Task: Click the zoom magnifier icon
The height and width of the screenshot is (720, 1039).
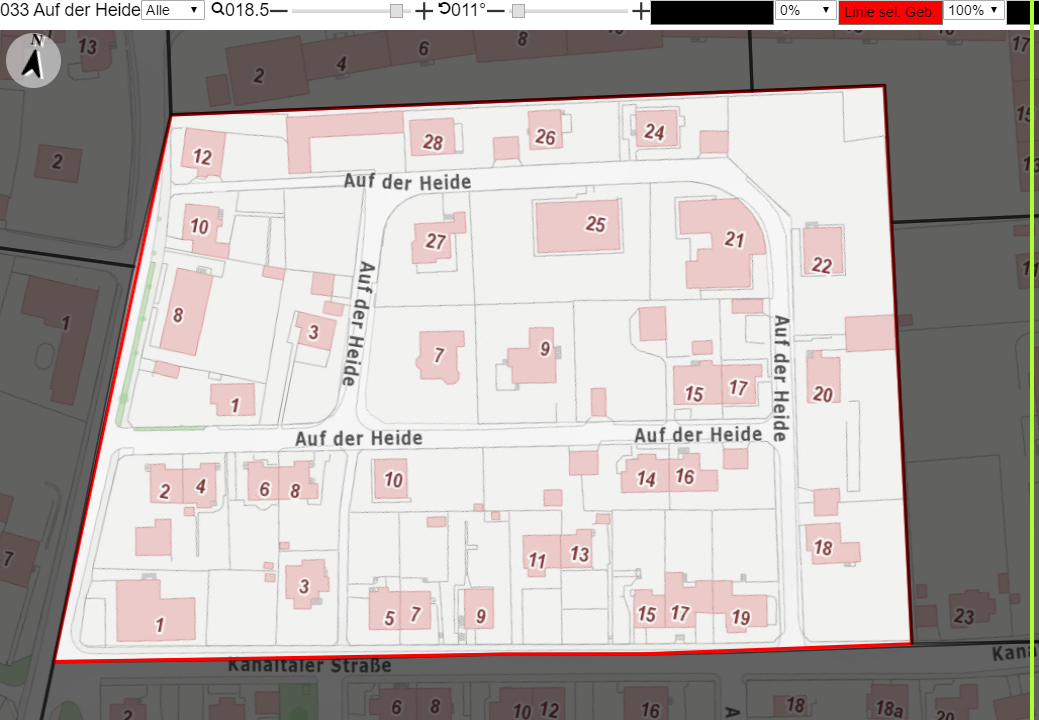Action: (217, 9)
